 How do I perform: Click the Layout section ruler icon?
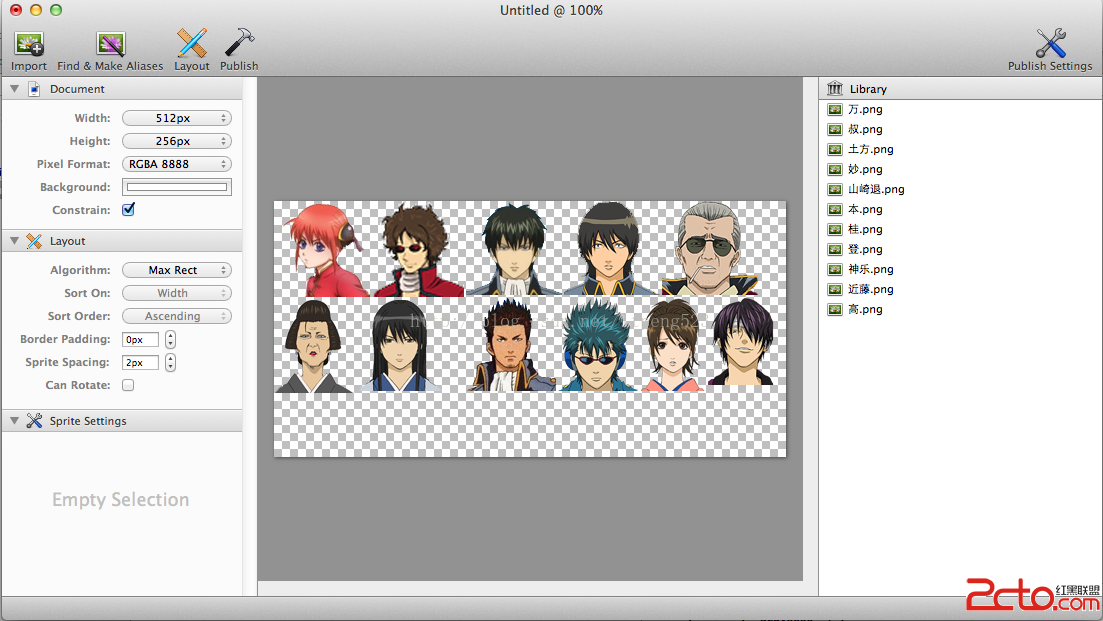34,241
